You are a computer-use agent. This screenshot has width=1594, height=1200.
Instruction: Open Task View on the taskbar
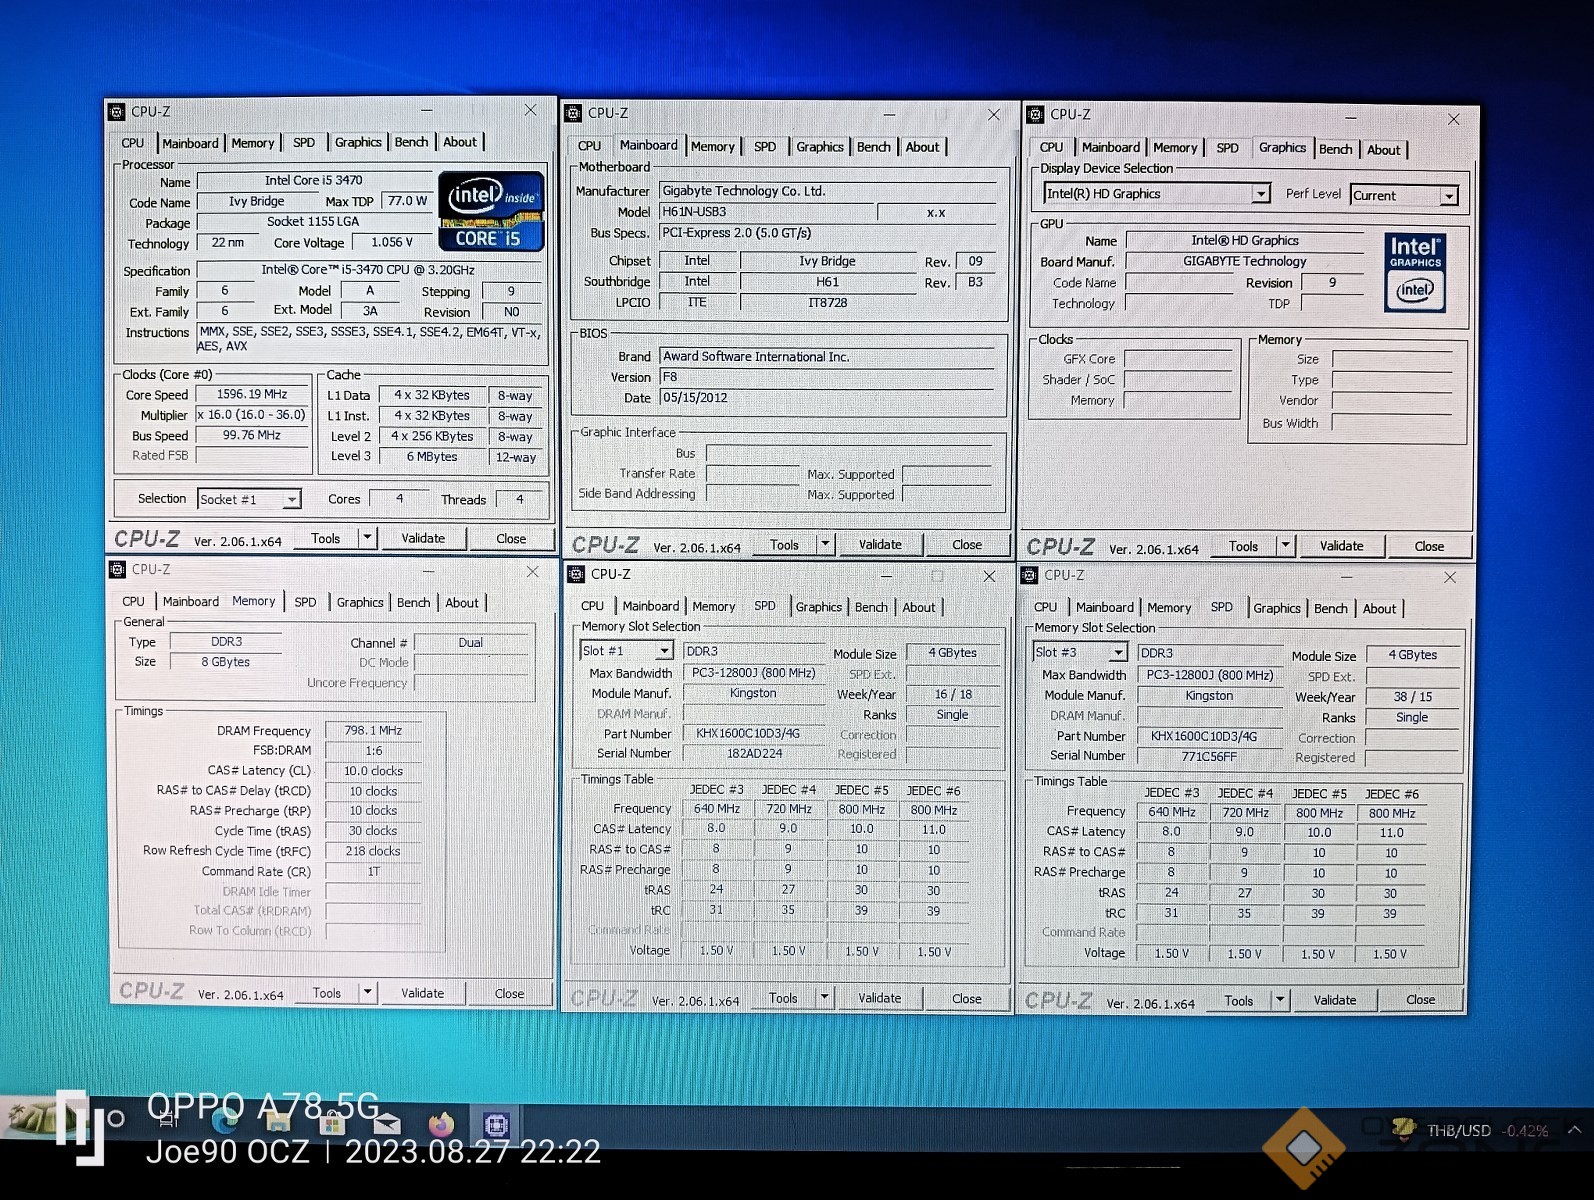[168, 1121]
